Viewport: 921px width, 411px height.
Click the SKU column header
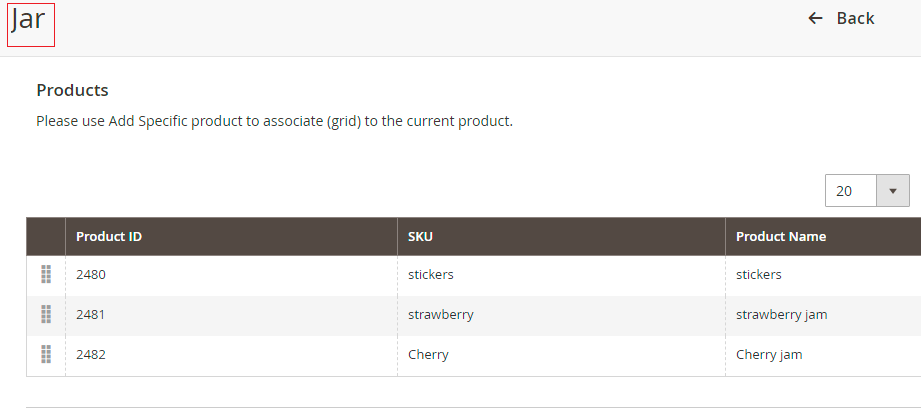420,237
